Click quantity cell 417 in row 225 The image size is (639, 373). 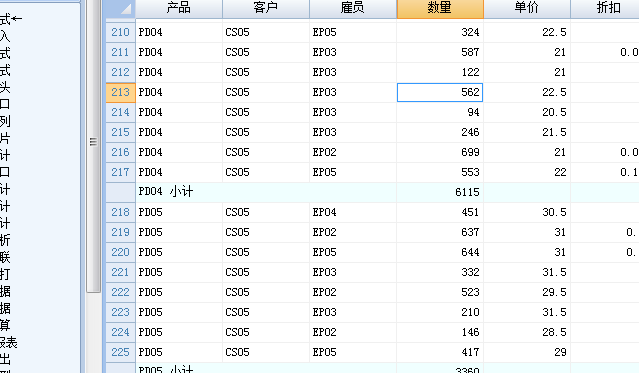(440, 352)
